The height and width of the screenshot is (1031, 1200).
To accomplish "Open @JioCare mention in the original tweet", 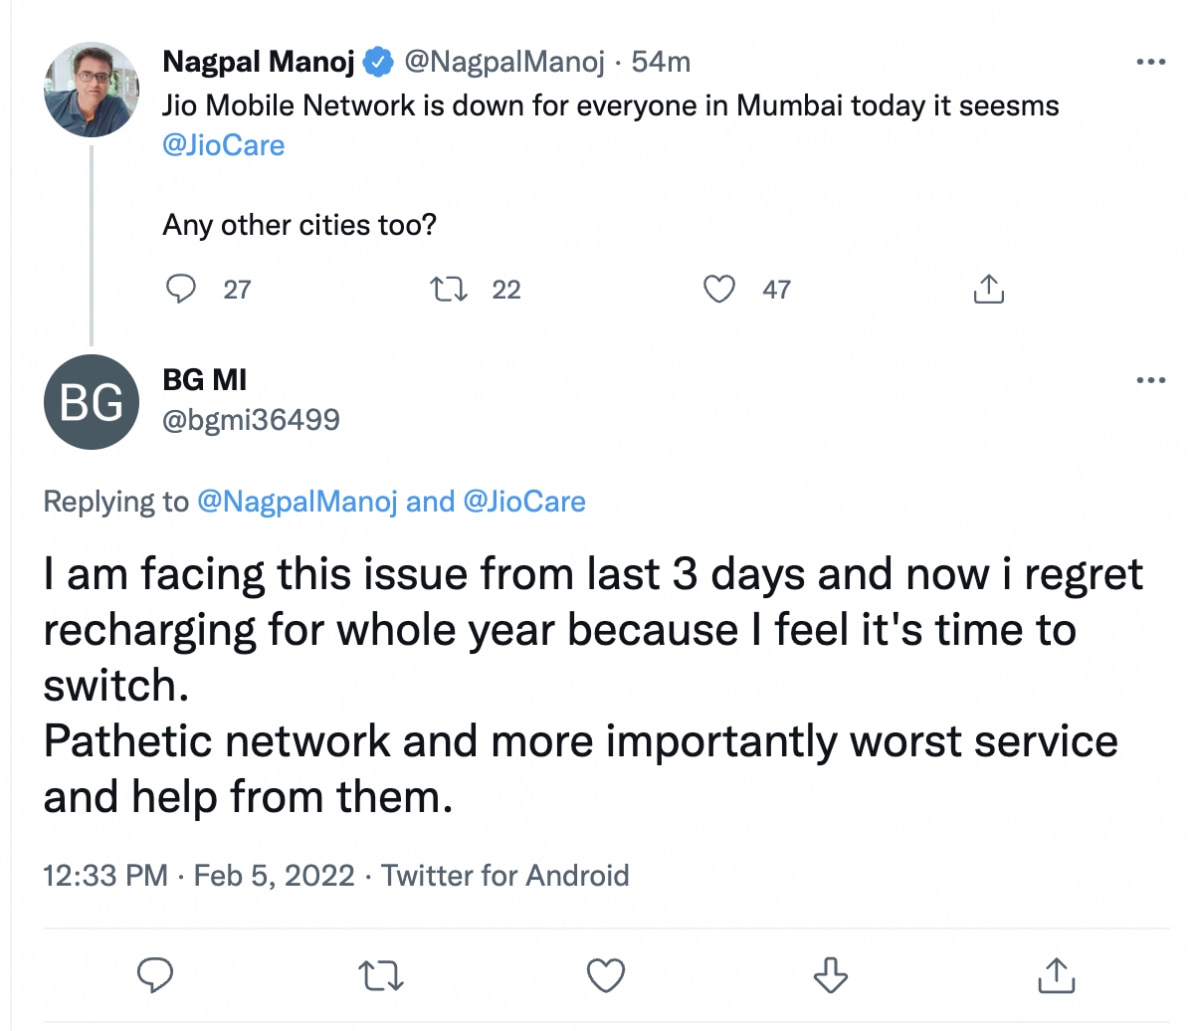I will 223,145.
